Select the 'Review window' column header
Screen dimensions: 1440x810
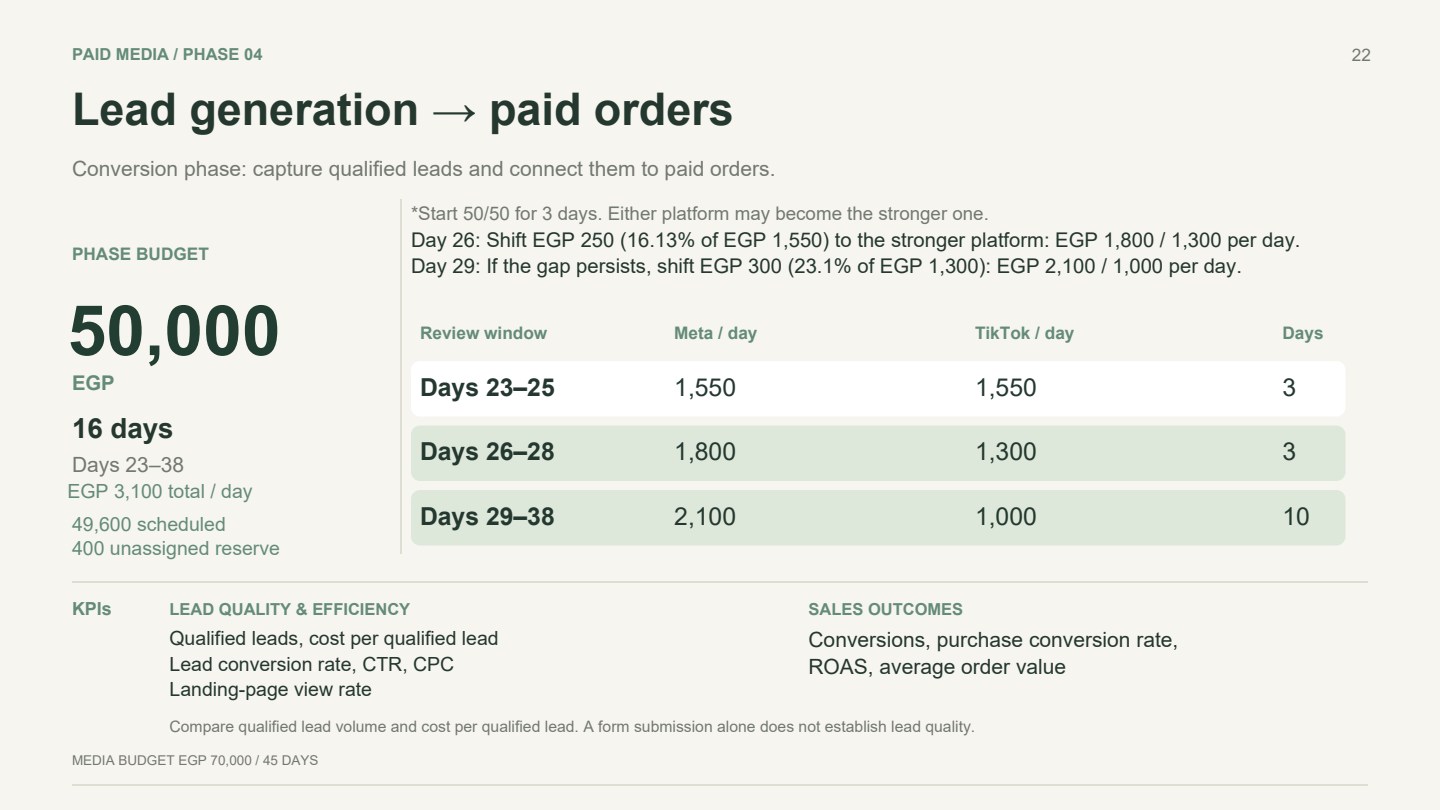[x=483, y=333]
